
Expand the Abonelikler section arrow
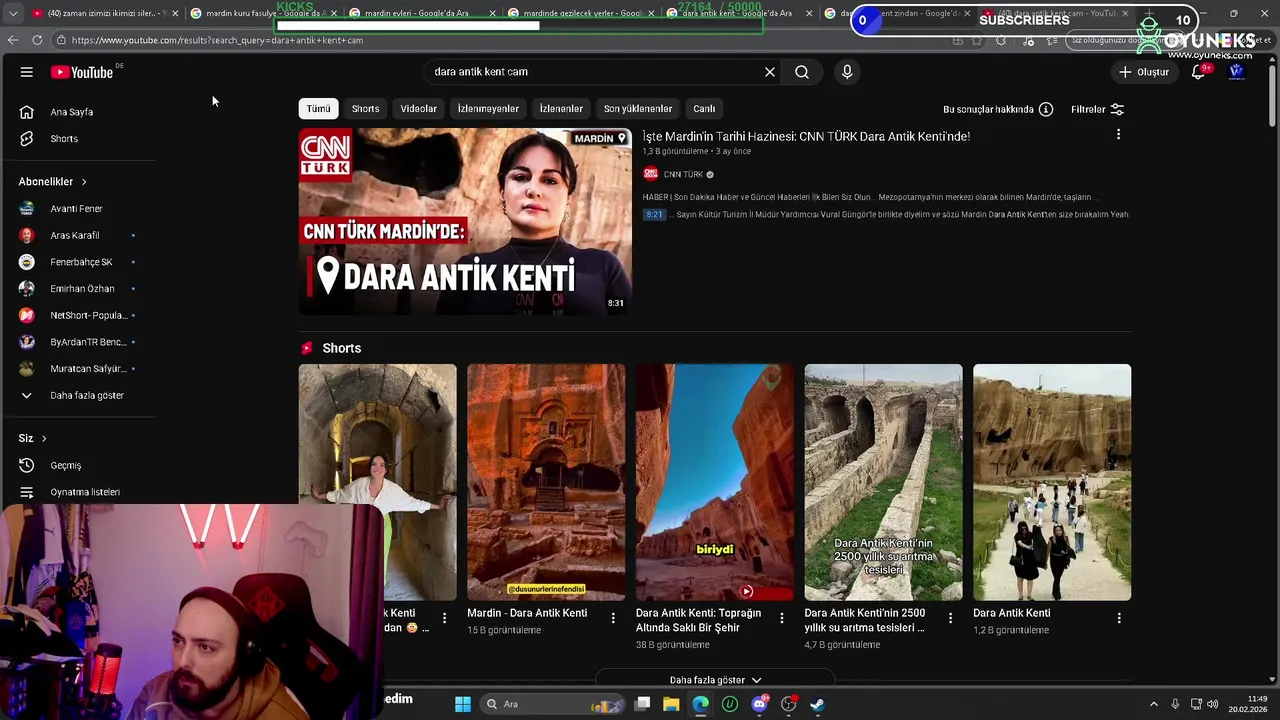click(84, 182)
